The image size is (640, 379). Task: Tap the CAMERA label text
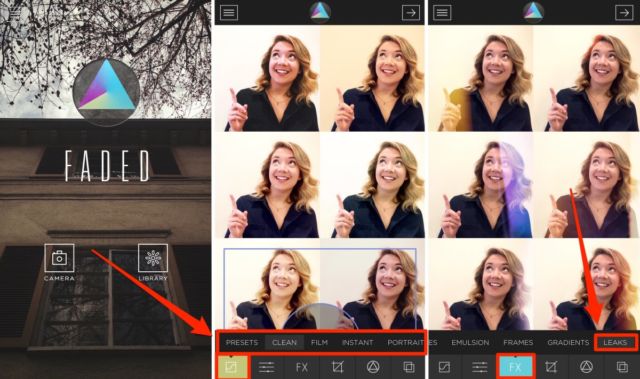(59, 278)
